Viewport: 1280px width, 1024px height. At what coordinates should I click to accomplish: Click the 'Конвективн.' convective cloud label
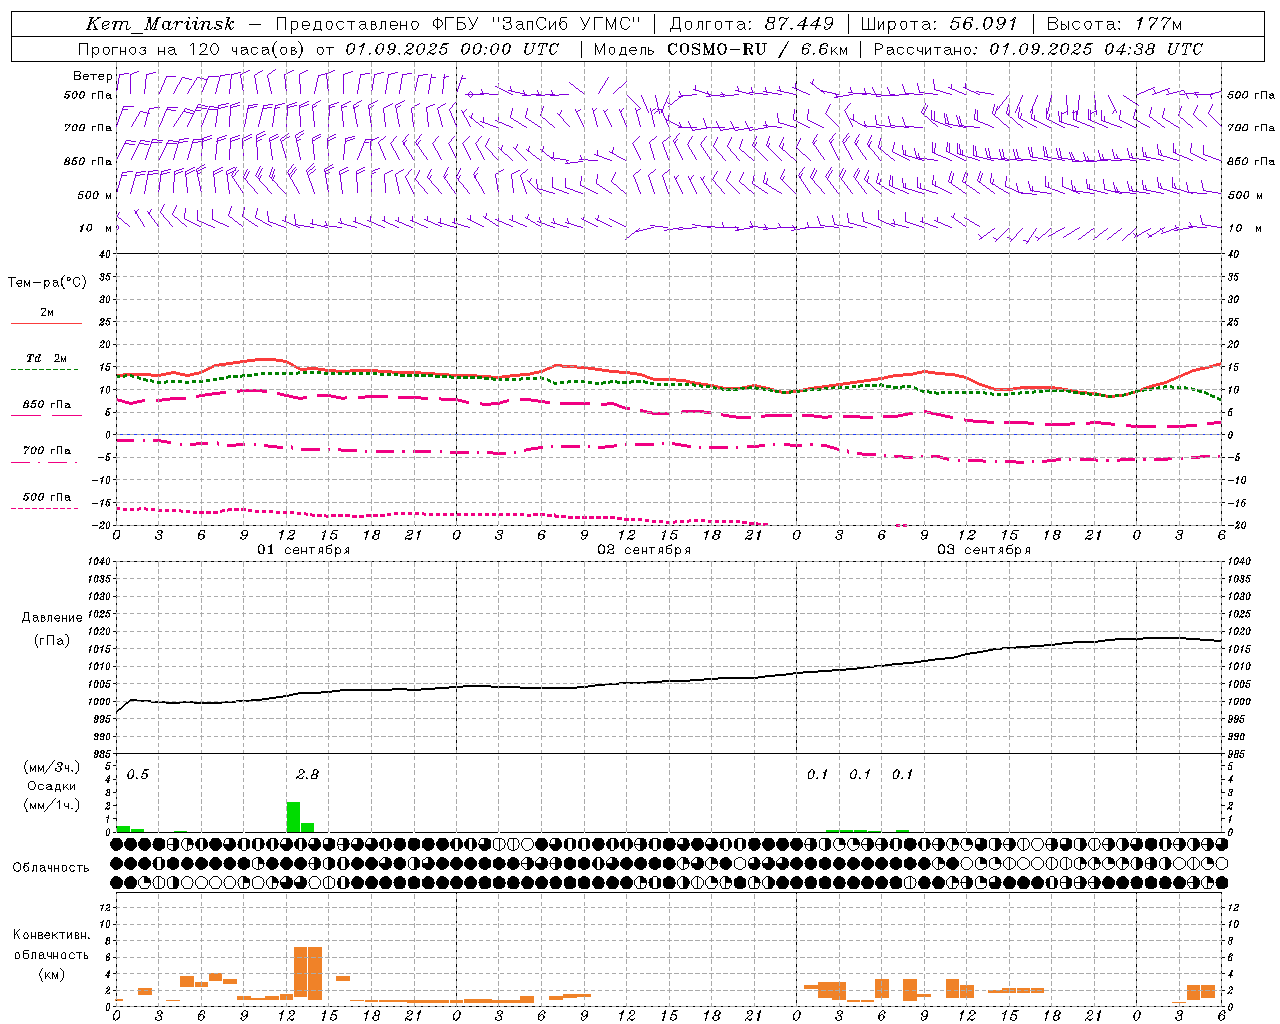(x=51, y=935)
